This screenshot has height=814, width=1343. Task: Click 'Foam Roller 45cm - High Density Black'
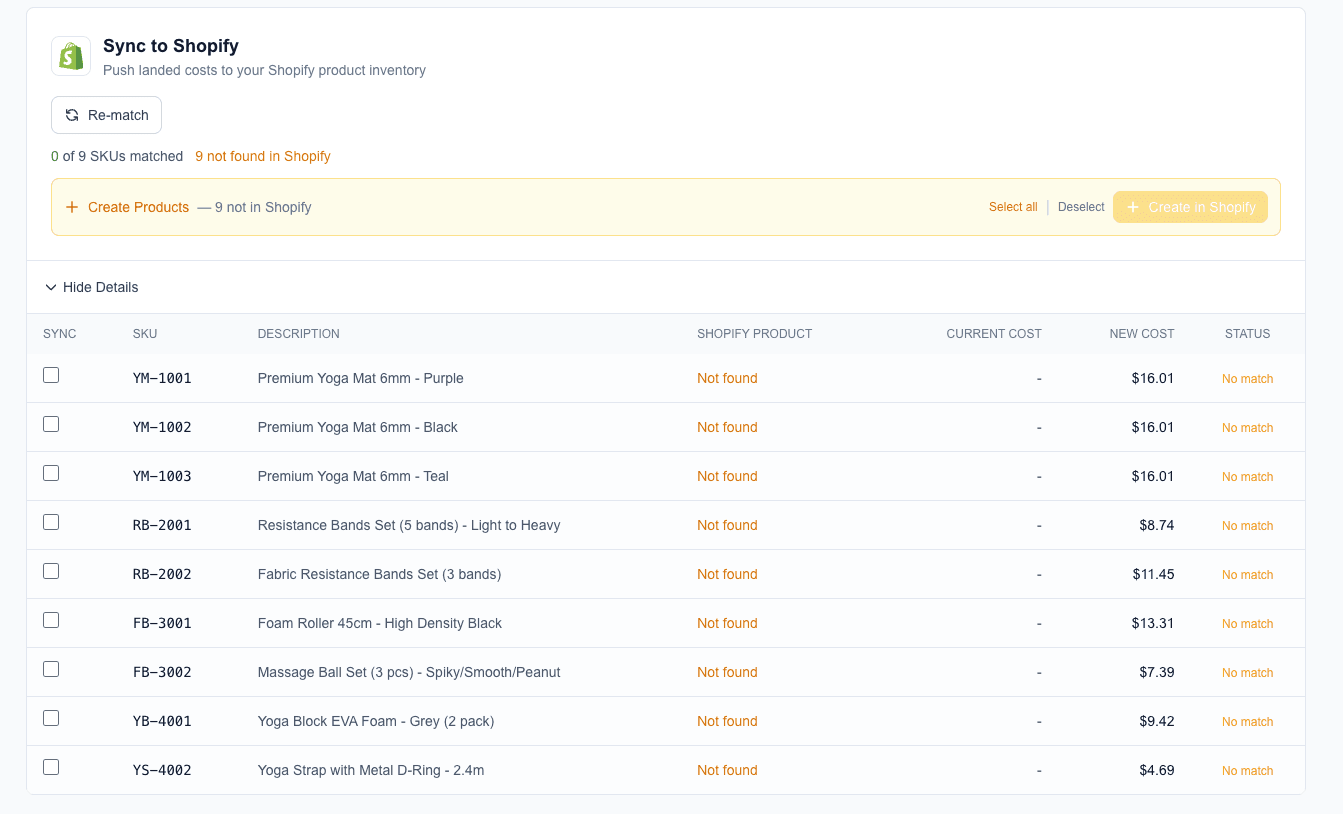pyautogui.click(x=380, y=623)
